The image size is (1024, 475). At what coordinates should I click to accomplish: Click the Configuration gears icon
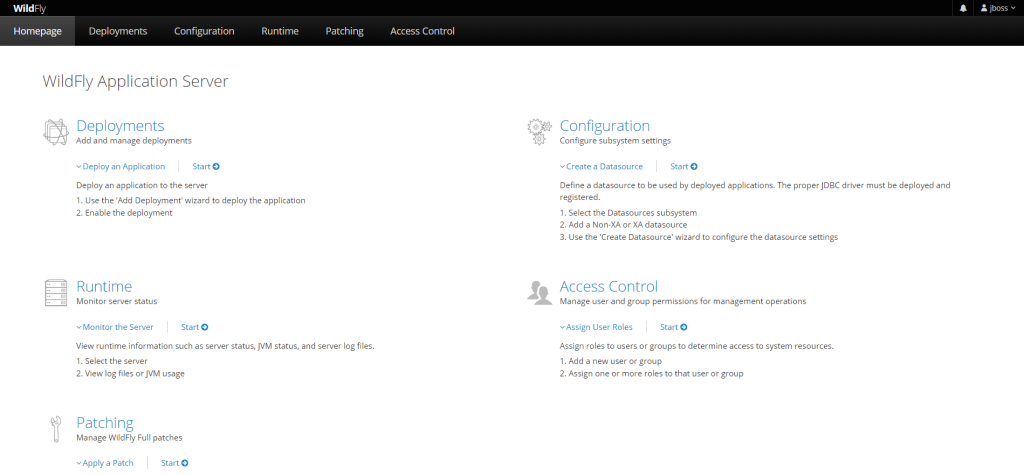tap(539, 131)
